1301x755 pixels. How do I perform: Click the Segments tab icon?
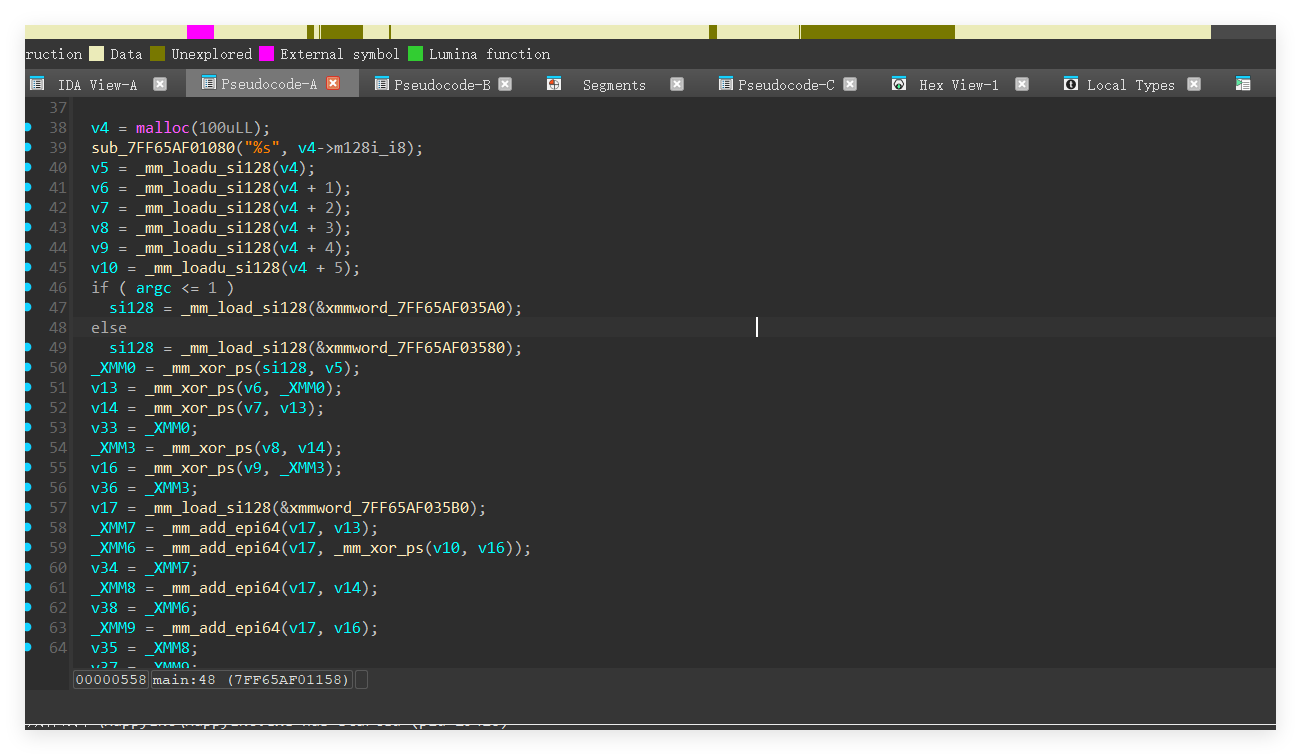point(554,84)
